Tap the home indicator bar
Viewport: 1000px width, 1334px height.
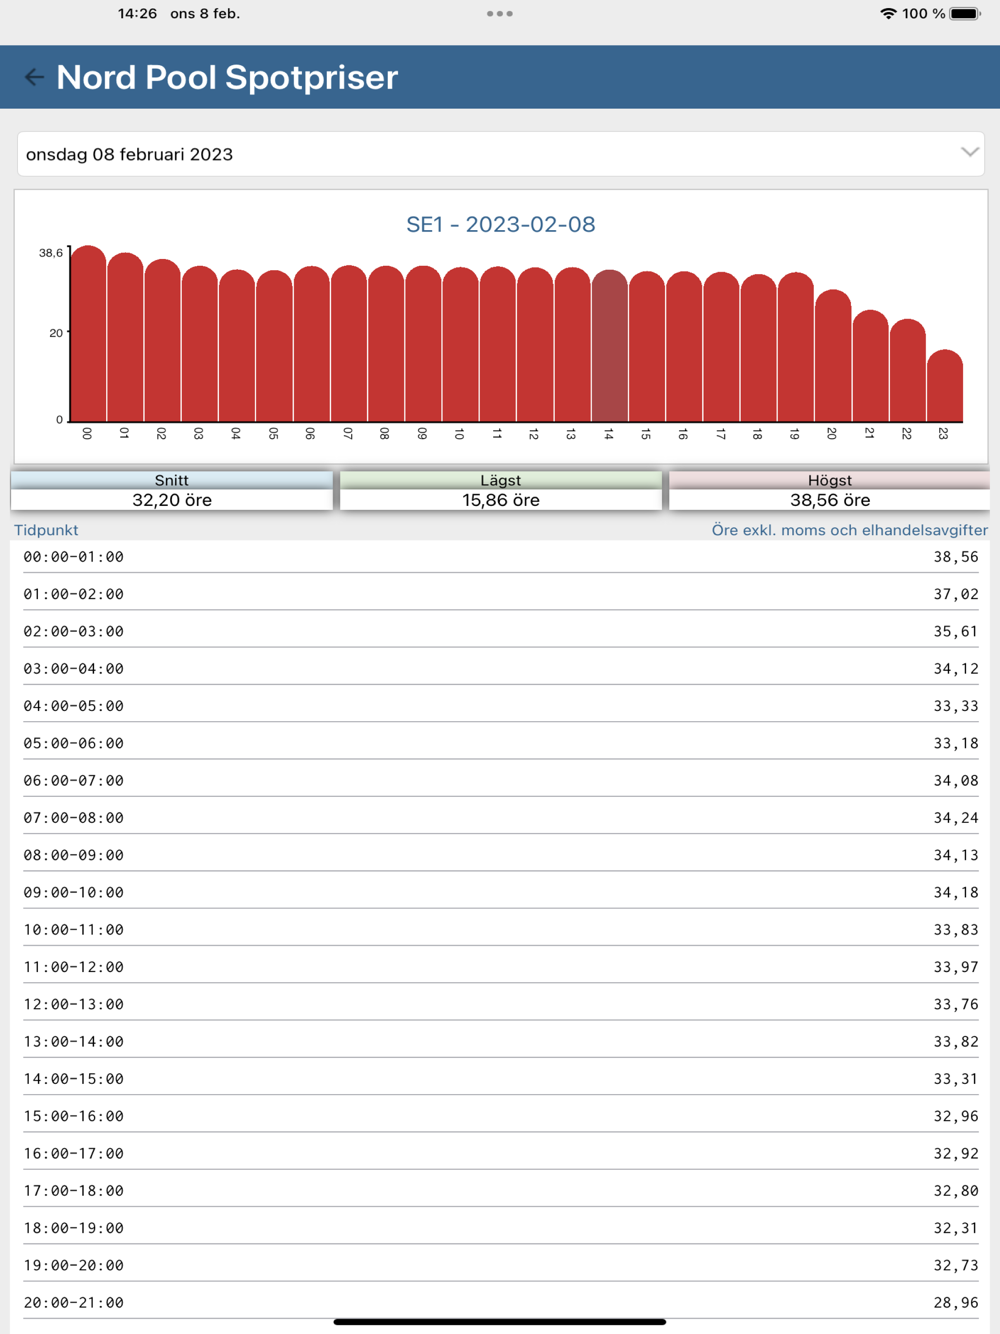pos(500,1322)
